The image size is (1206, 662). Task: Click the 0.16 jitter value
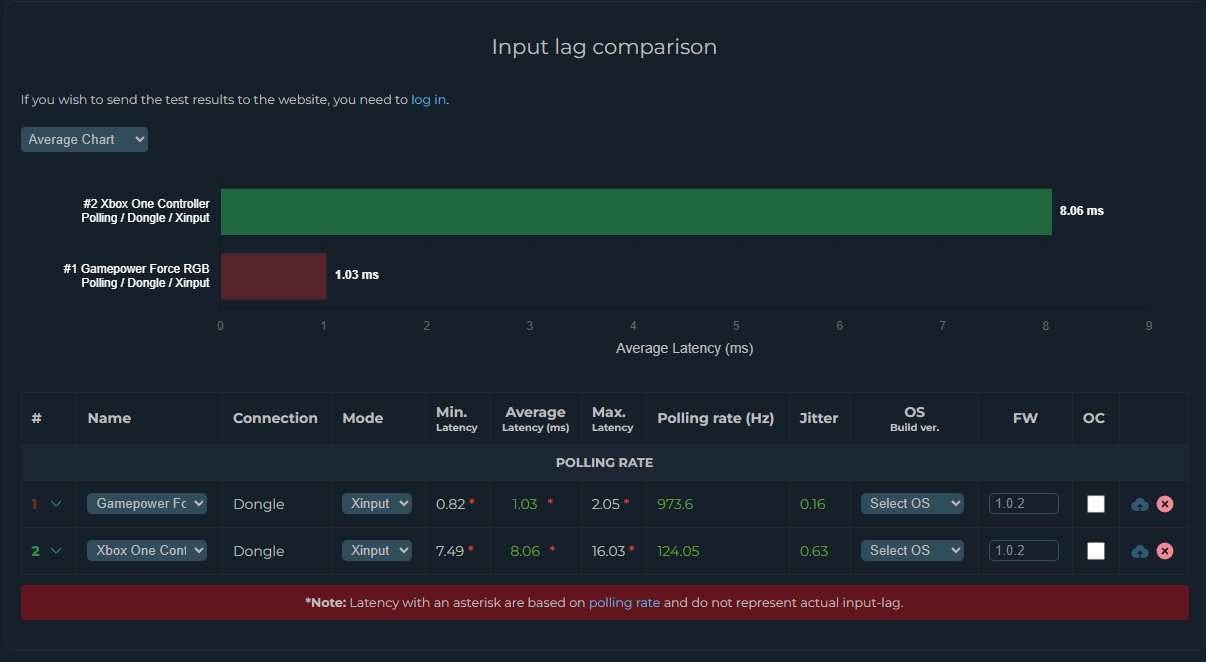coord(812,504)
